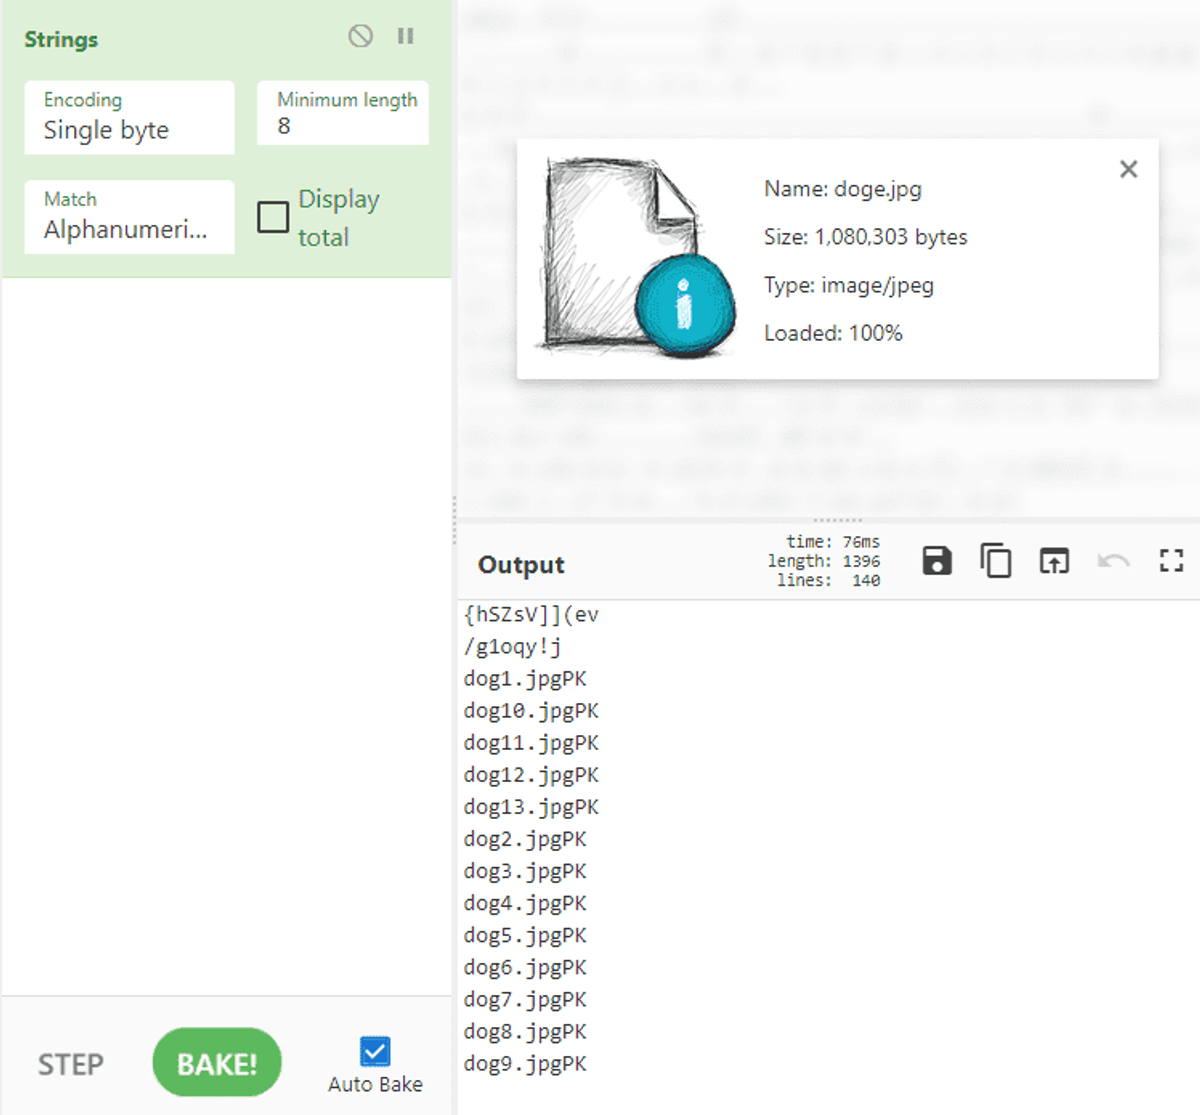Select the dog11.jpgPK output line
Screen dimensions: 1200x1115
(531, 743)
